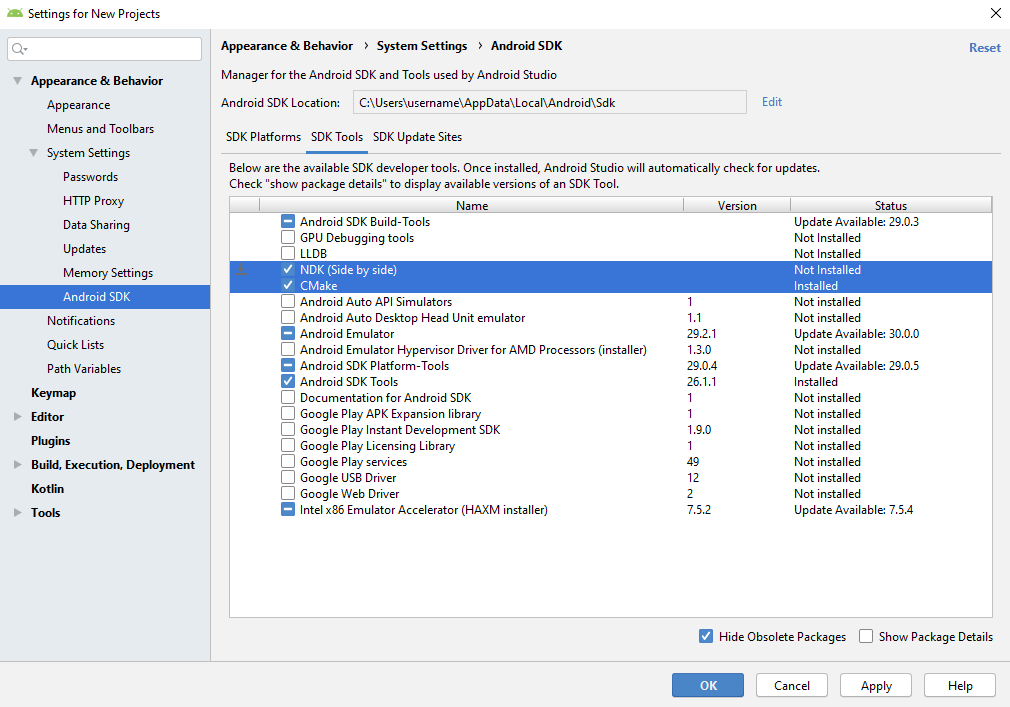This screenshot has height=707, width=1010.
Task: Expand the Editor section
Action: coord(17,416)
